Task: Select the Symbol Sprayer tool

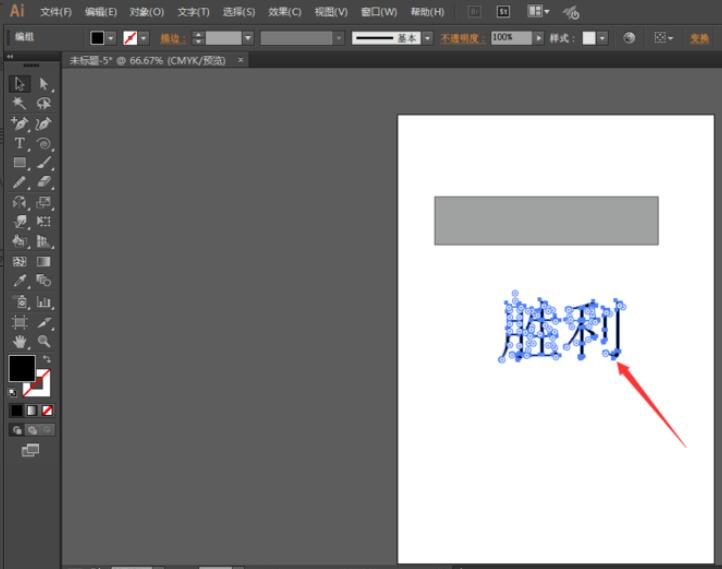Action: [19, 302]
